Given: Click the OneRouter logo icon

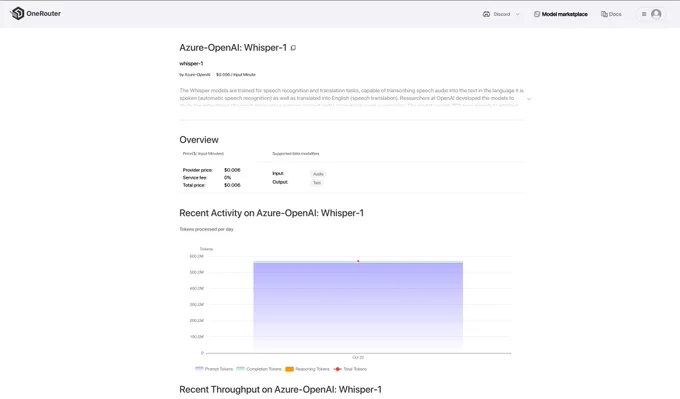Looking at the screenshot, I should click(17, 13).
